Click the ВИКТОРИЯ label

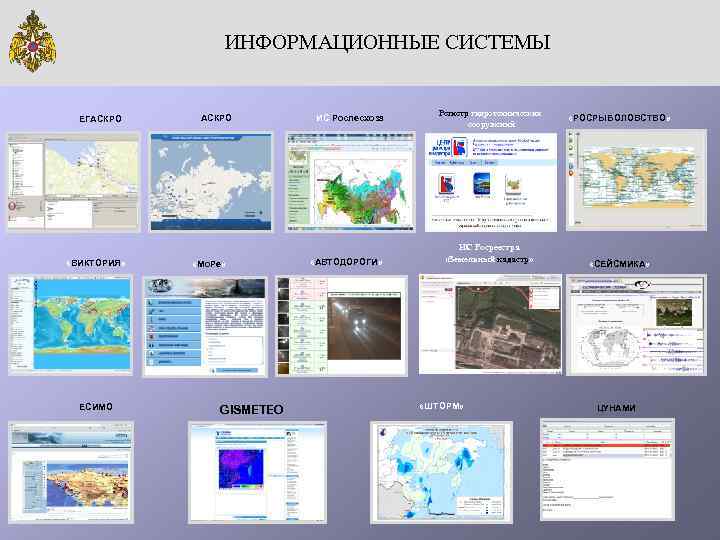pos(96,263)
